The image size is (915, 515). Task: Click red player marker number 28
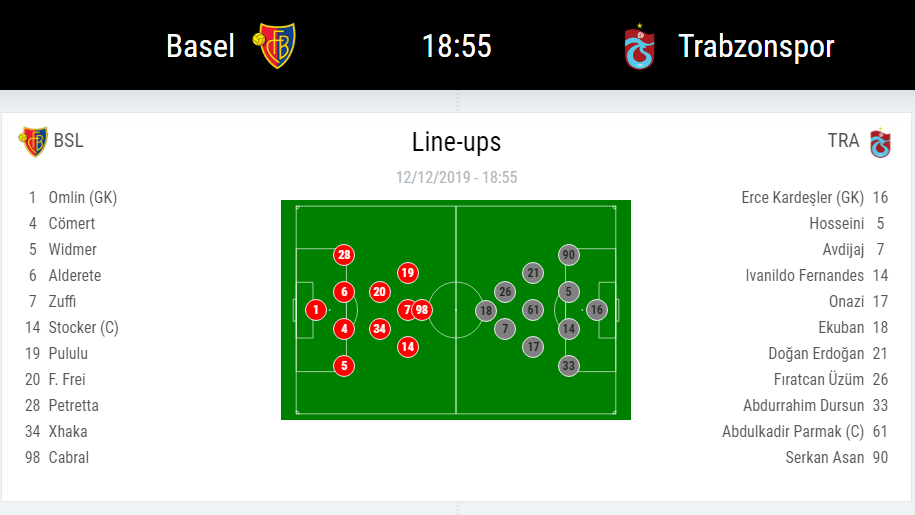tap(344, 255)
